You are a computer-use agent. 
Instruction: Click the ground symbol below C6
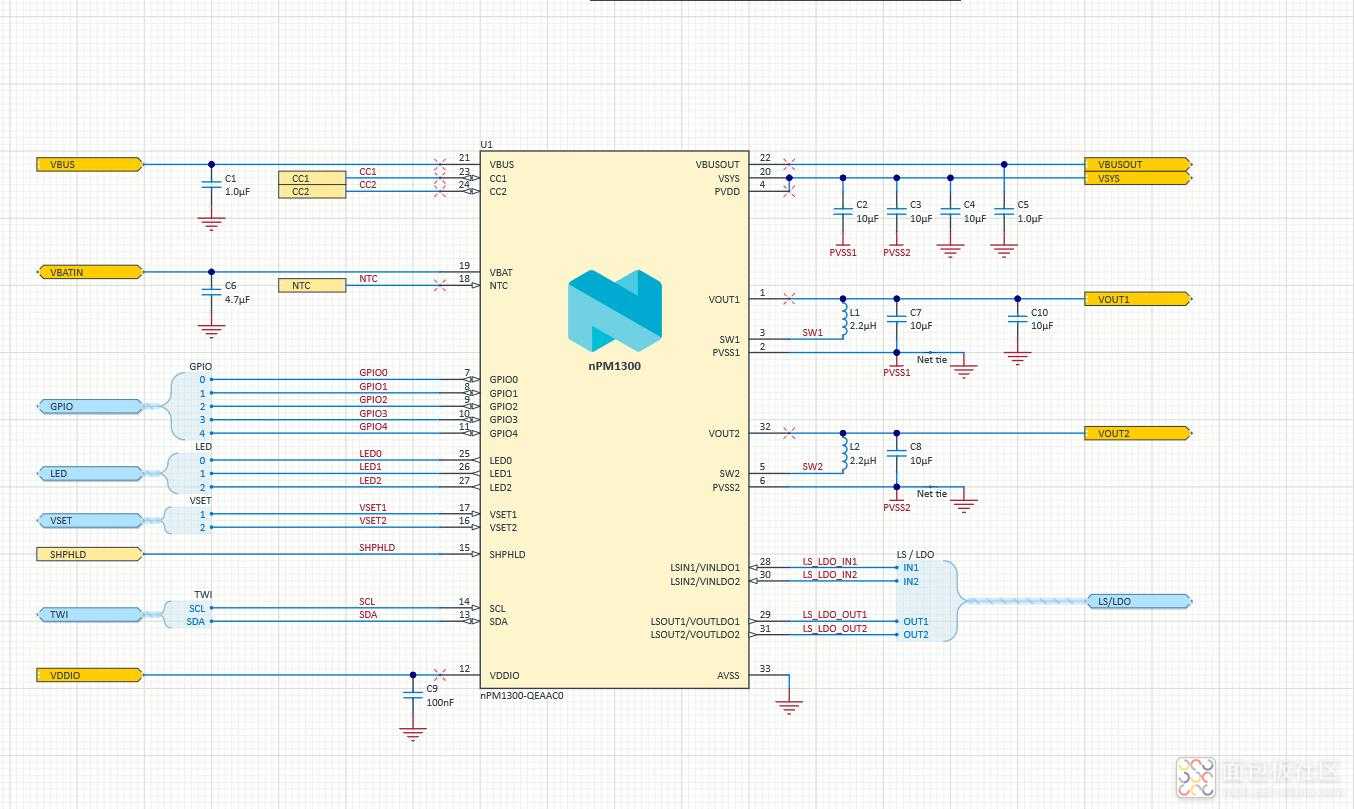(x=210, y=332)
